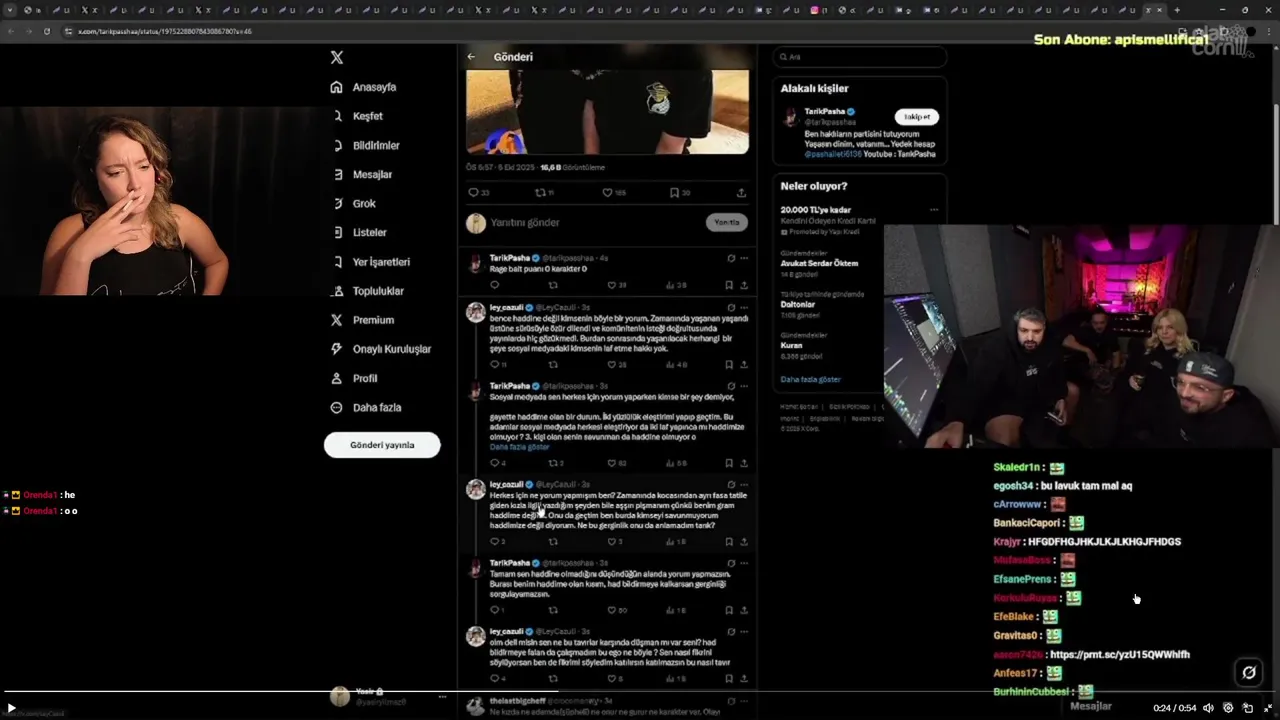Reload the browser page
Image resolution: width=1280 pixels, height=720 pixels.
(47, 31)
